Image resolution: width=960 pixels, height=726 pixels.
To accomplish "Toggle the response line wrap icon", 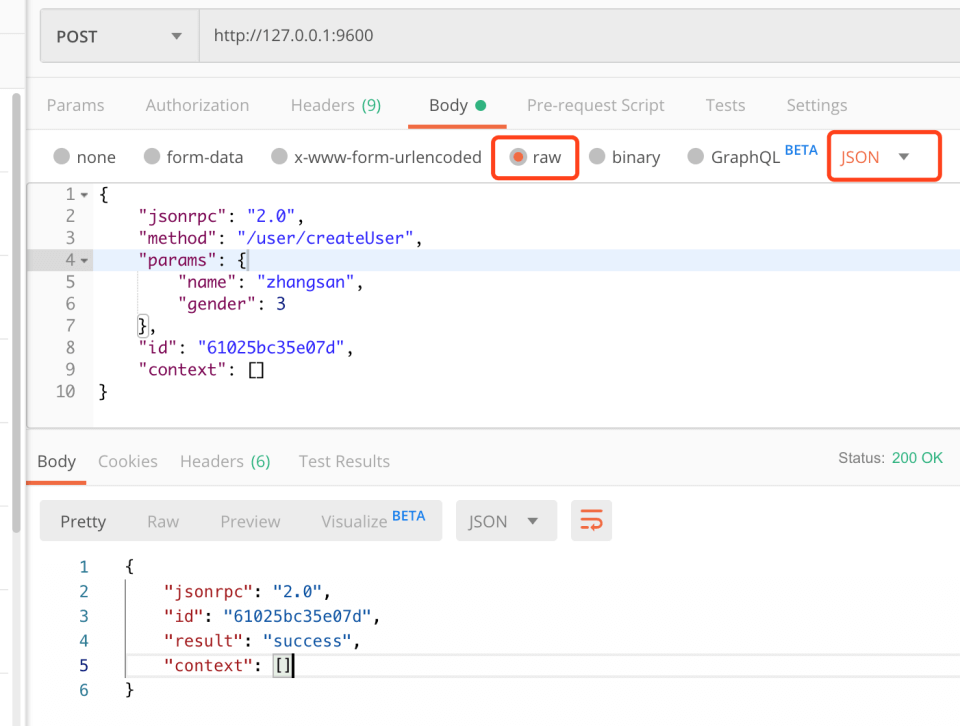I will pyautogui.click(x=591, y=521).
